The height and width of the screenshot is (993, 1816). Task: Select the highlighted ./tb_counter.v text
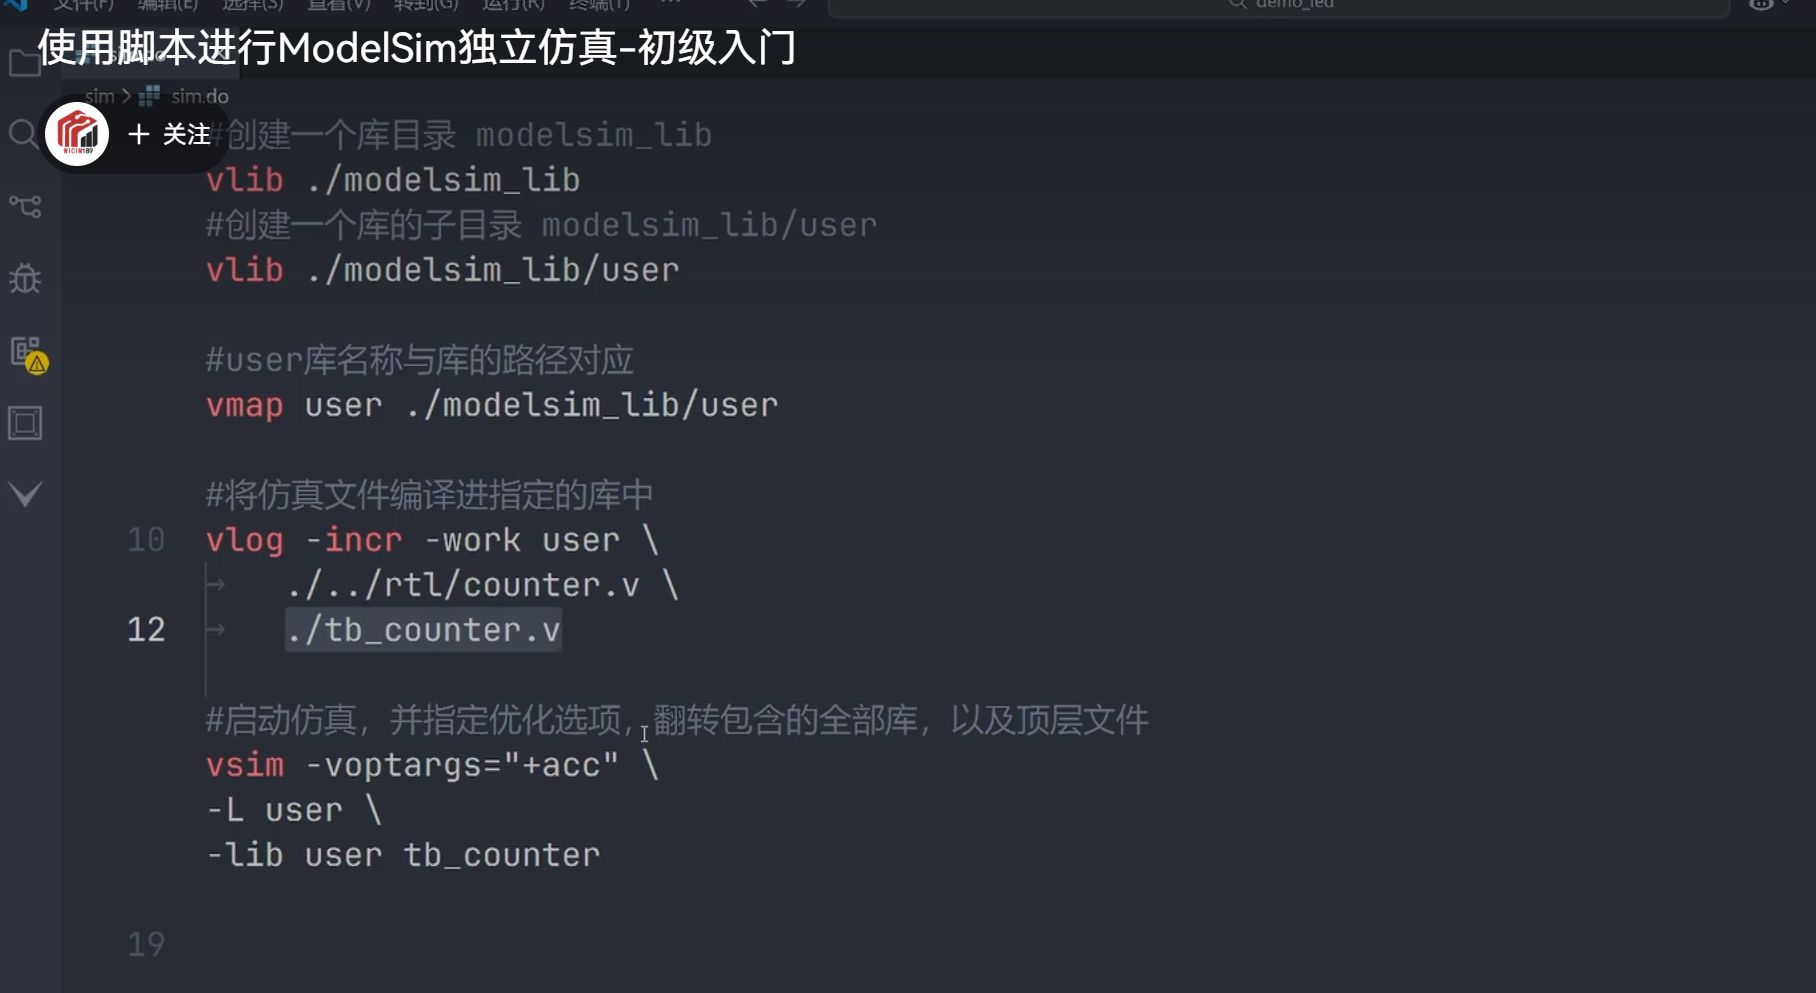pyautogui.click(x=423, y=629)
